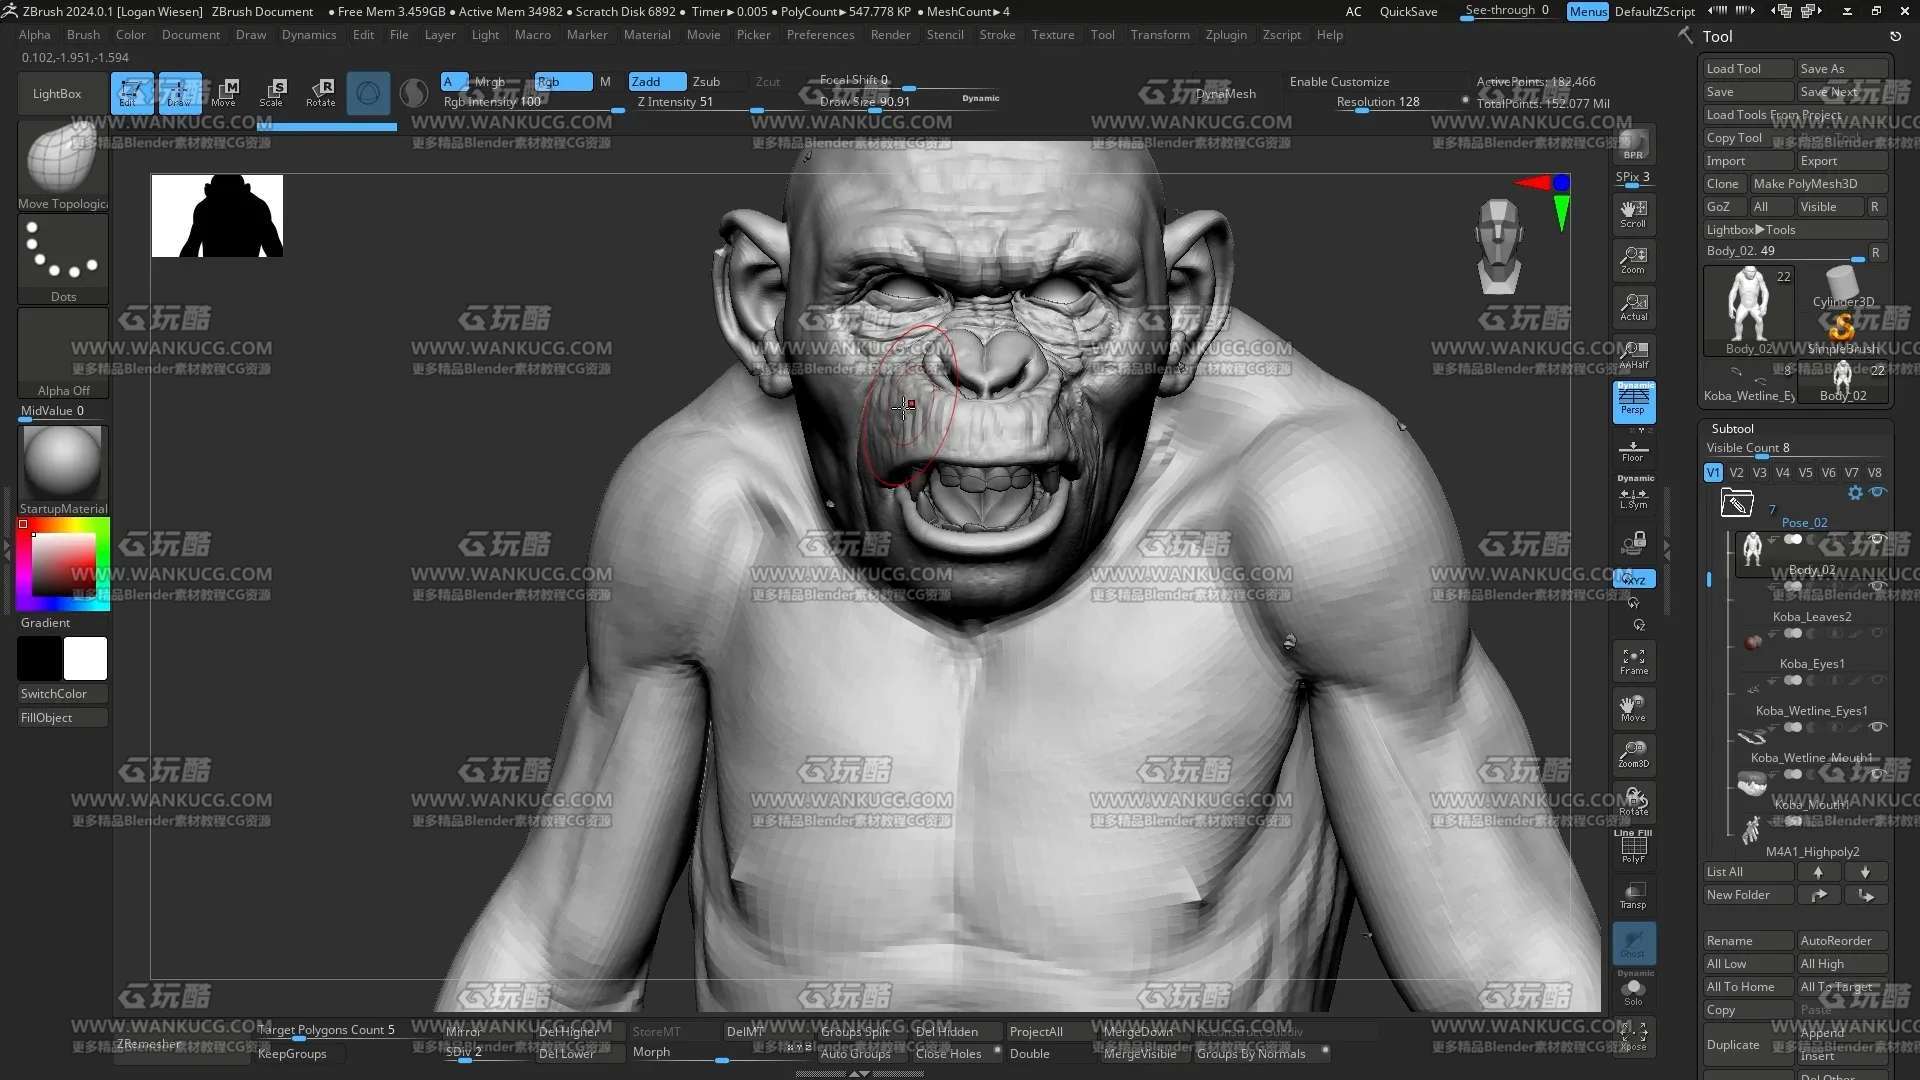The width and height of the screenshot is (1920, 1080).
Task: Click the camera head orientation gizmo
Action: pyautogui.click(x=1498, y=246)
